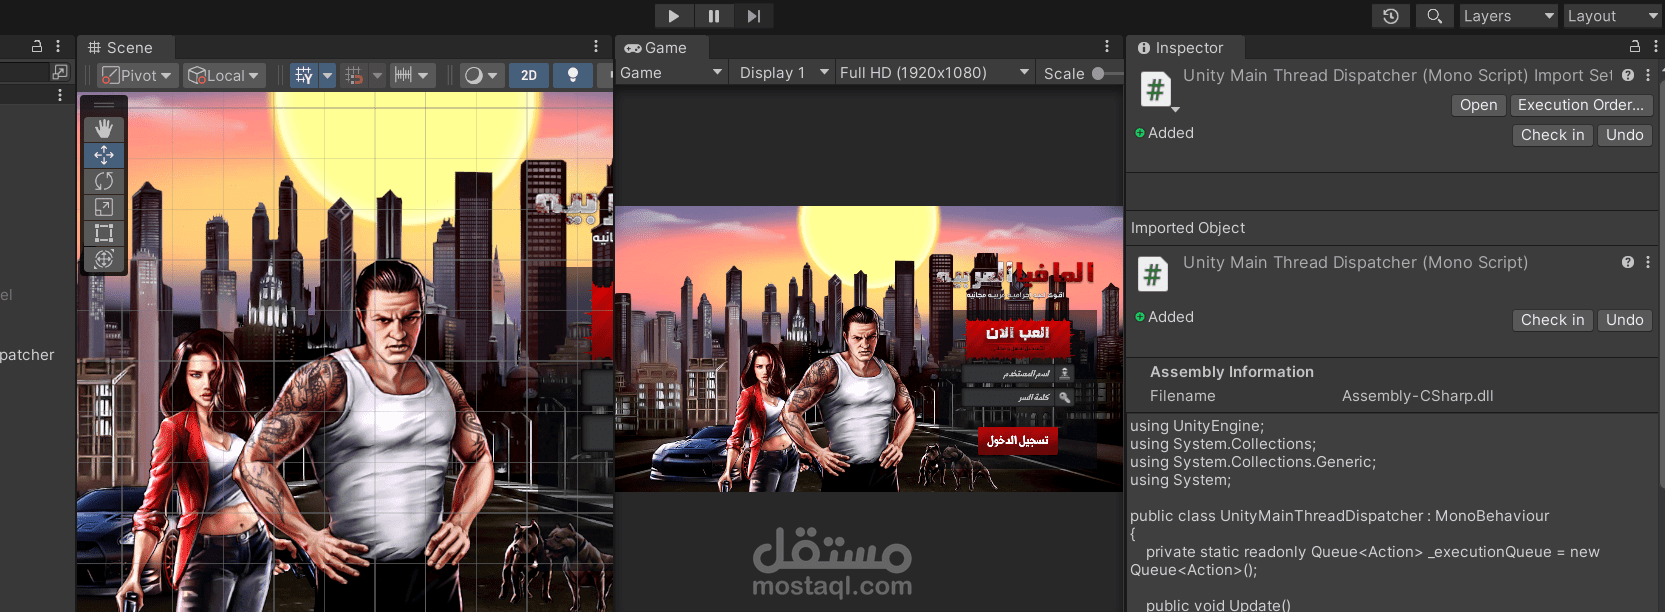The image size is (1665, 612).
Task: Click the Assembly-CSharp.dll filename value
Action: 1417,396
